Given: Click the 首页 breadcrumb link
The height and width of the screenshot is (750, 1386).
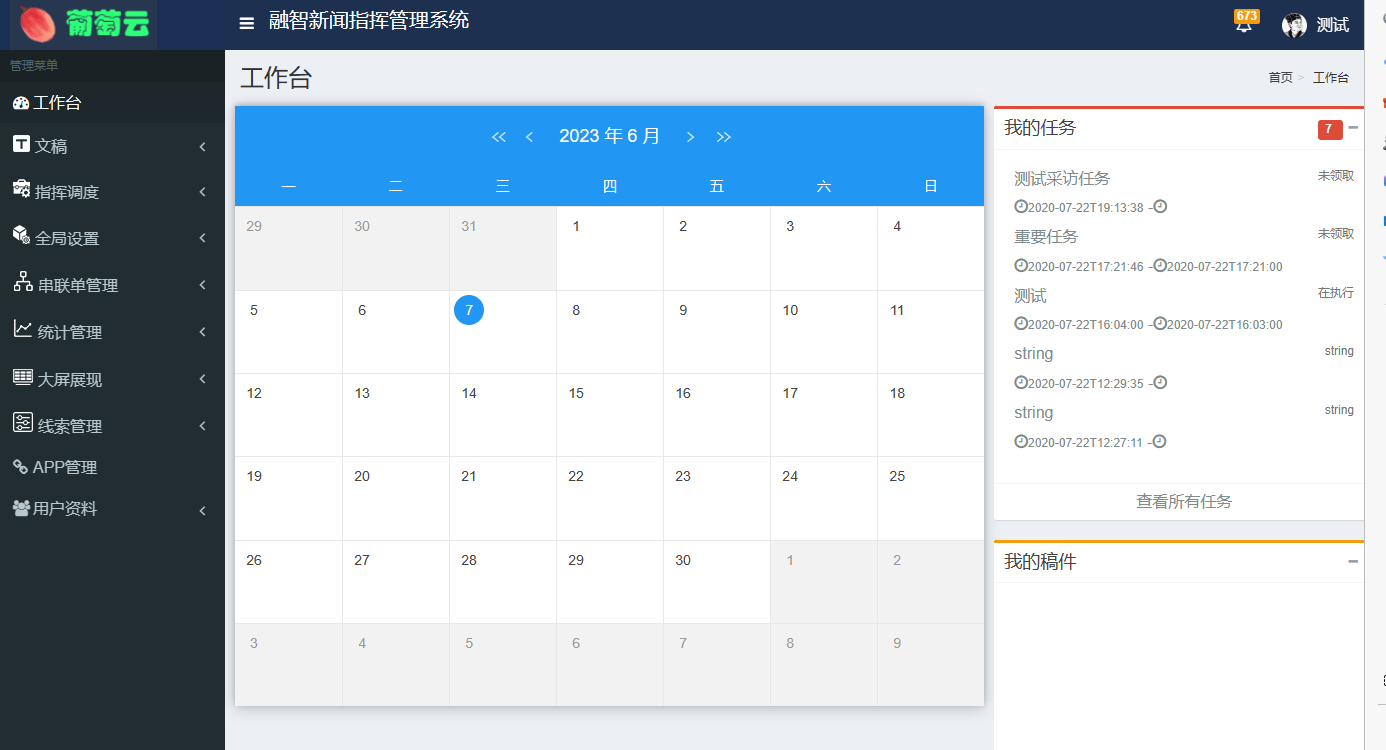Looking at the screenshot, I should [1280, 78].
